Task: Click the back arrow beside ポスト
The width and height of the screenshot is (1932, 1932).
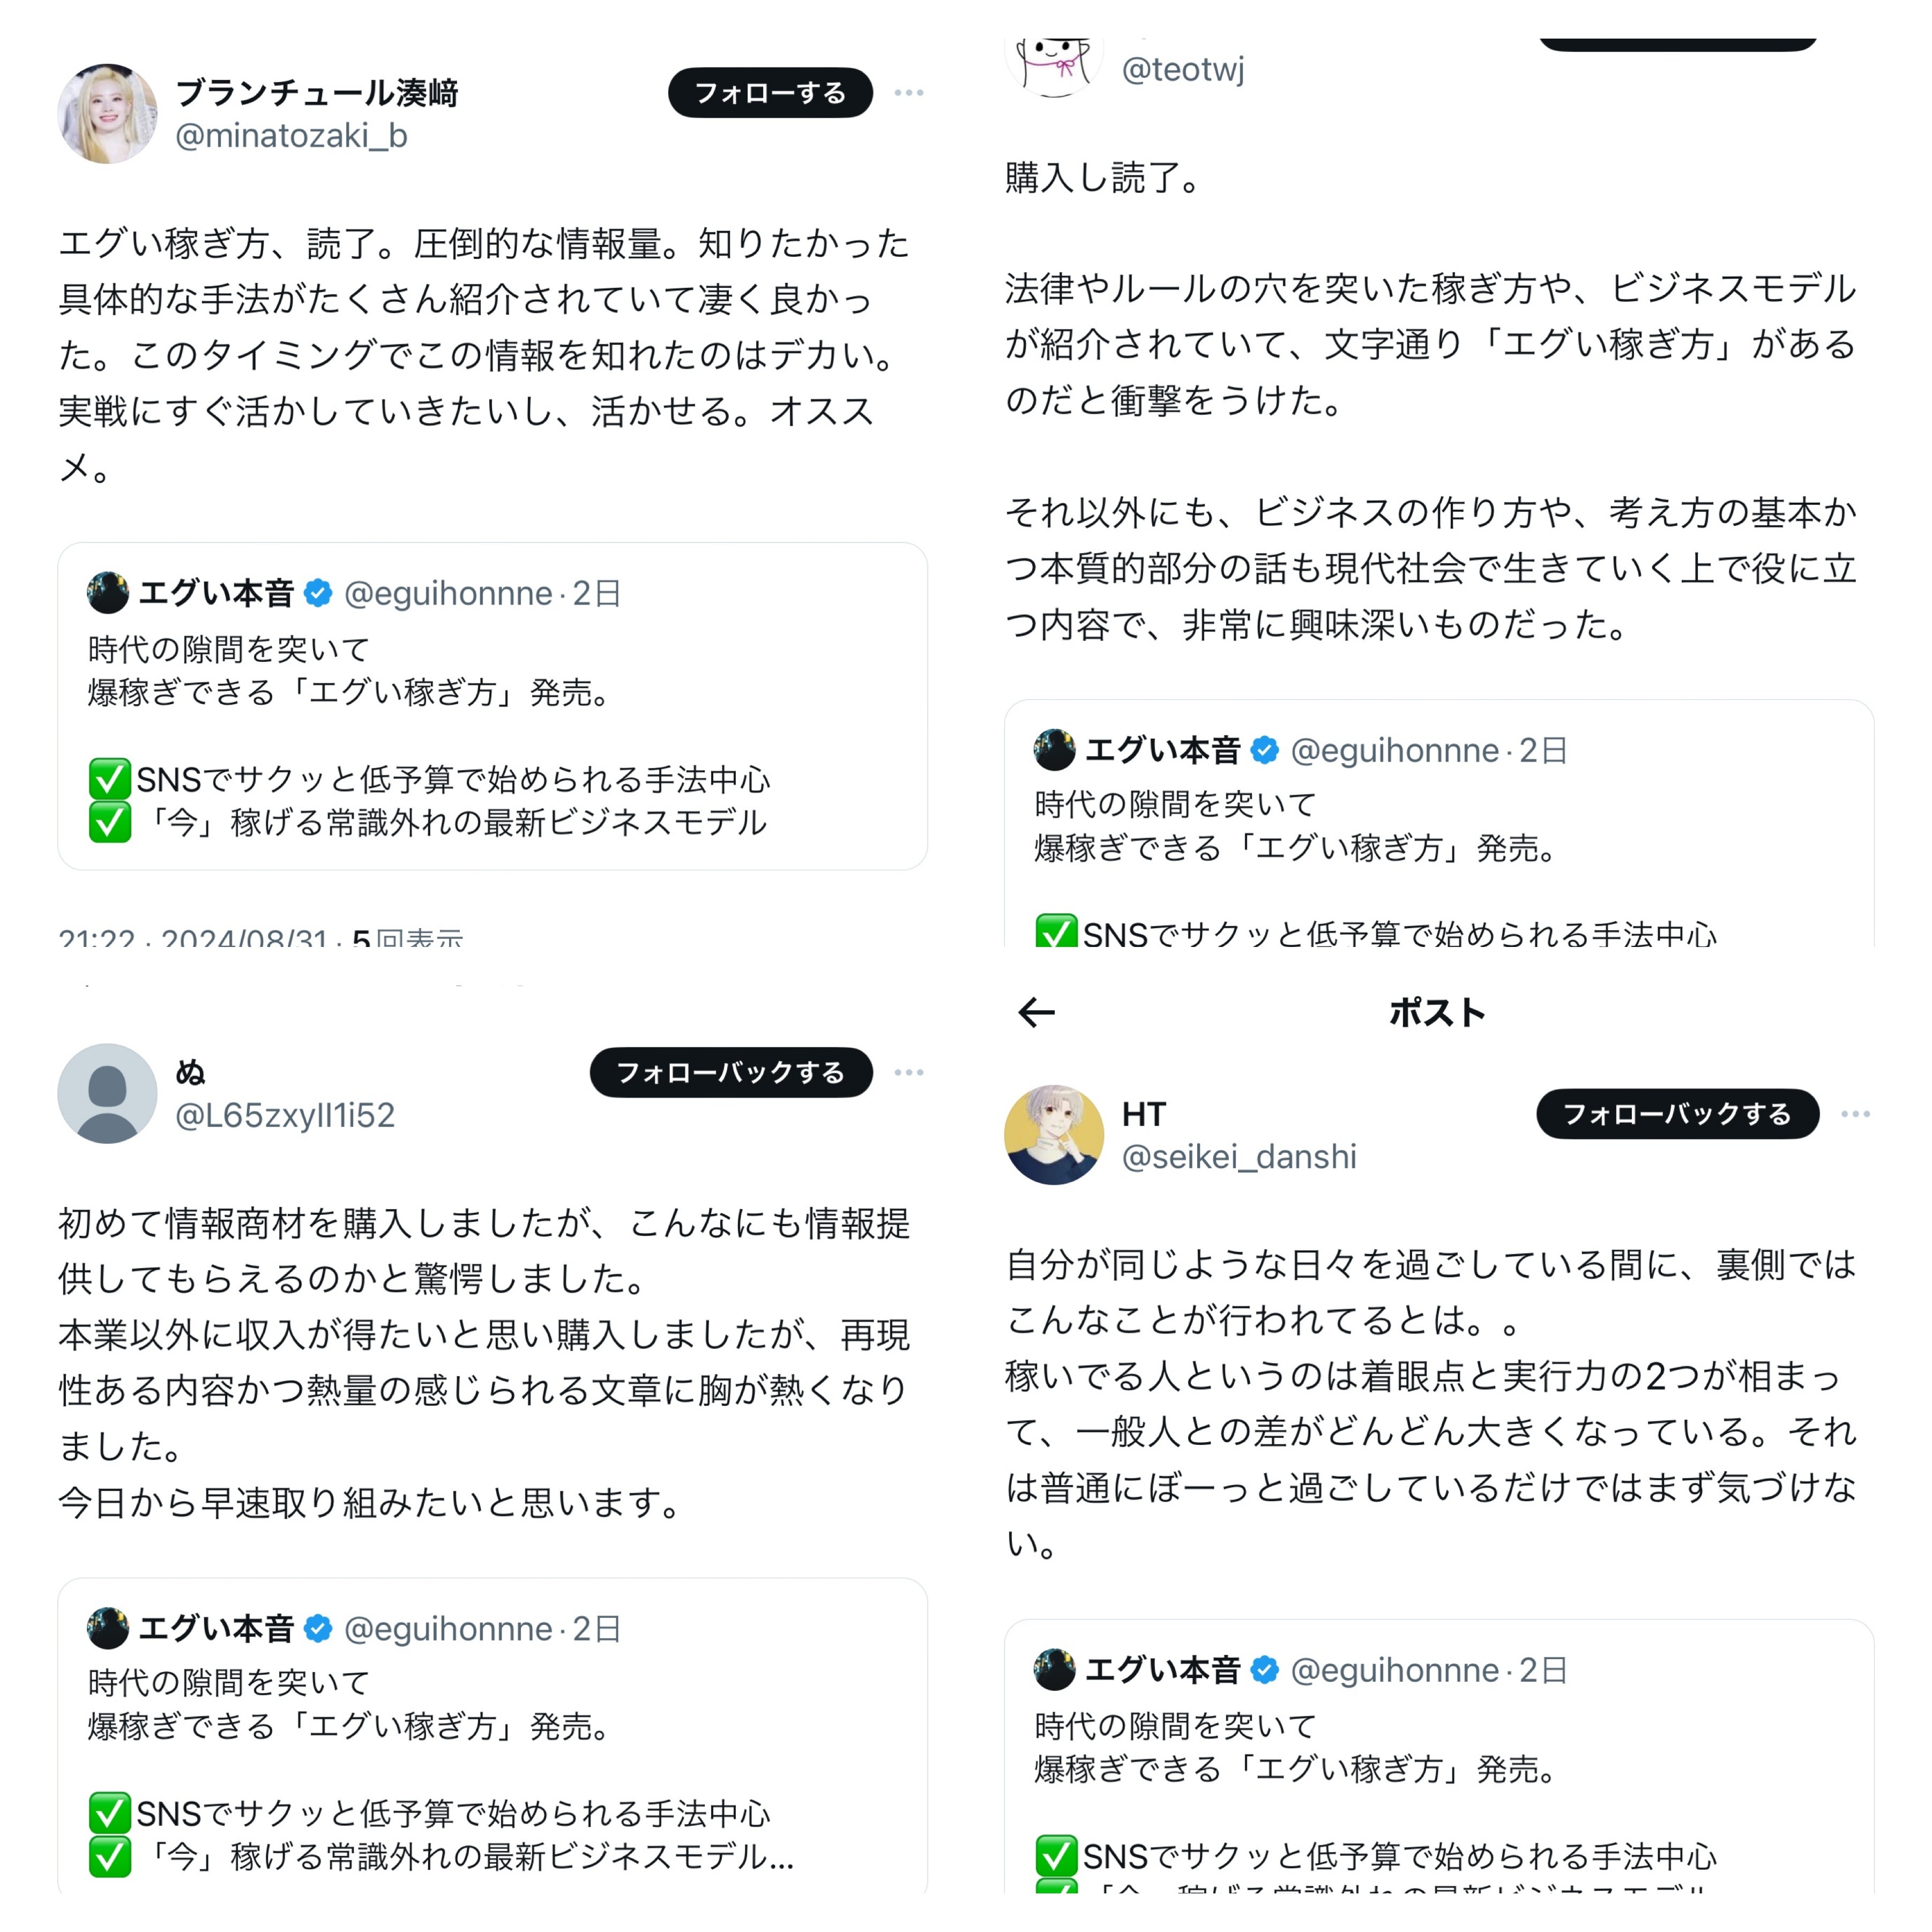Action: point(1036,1012)
